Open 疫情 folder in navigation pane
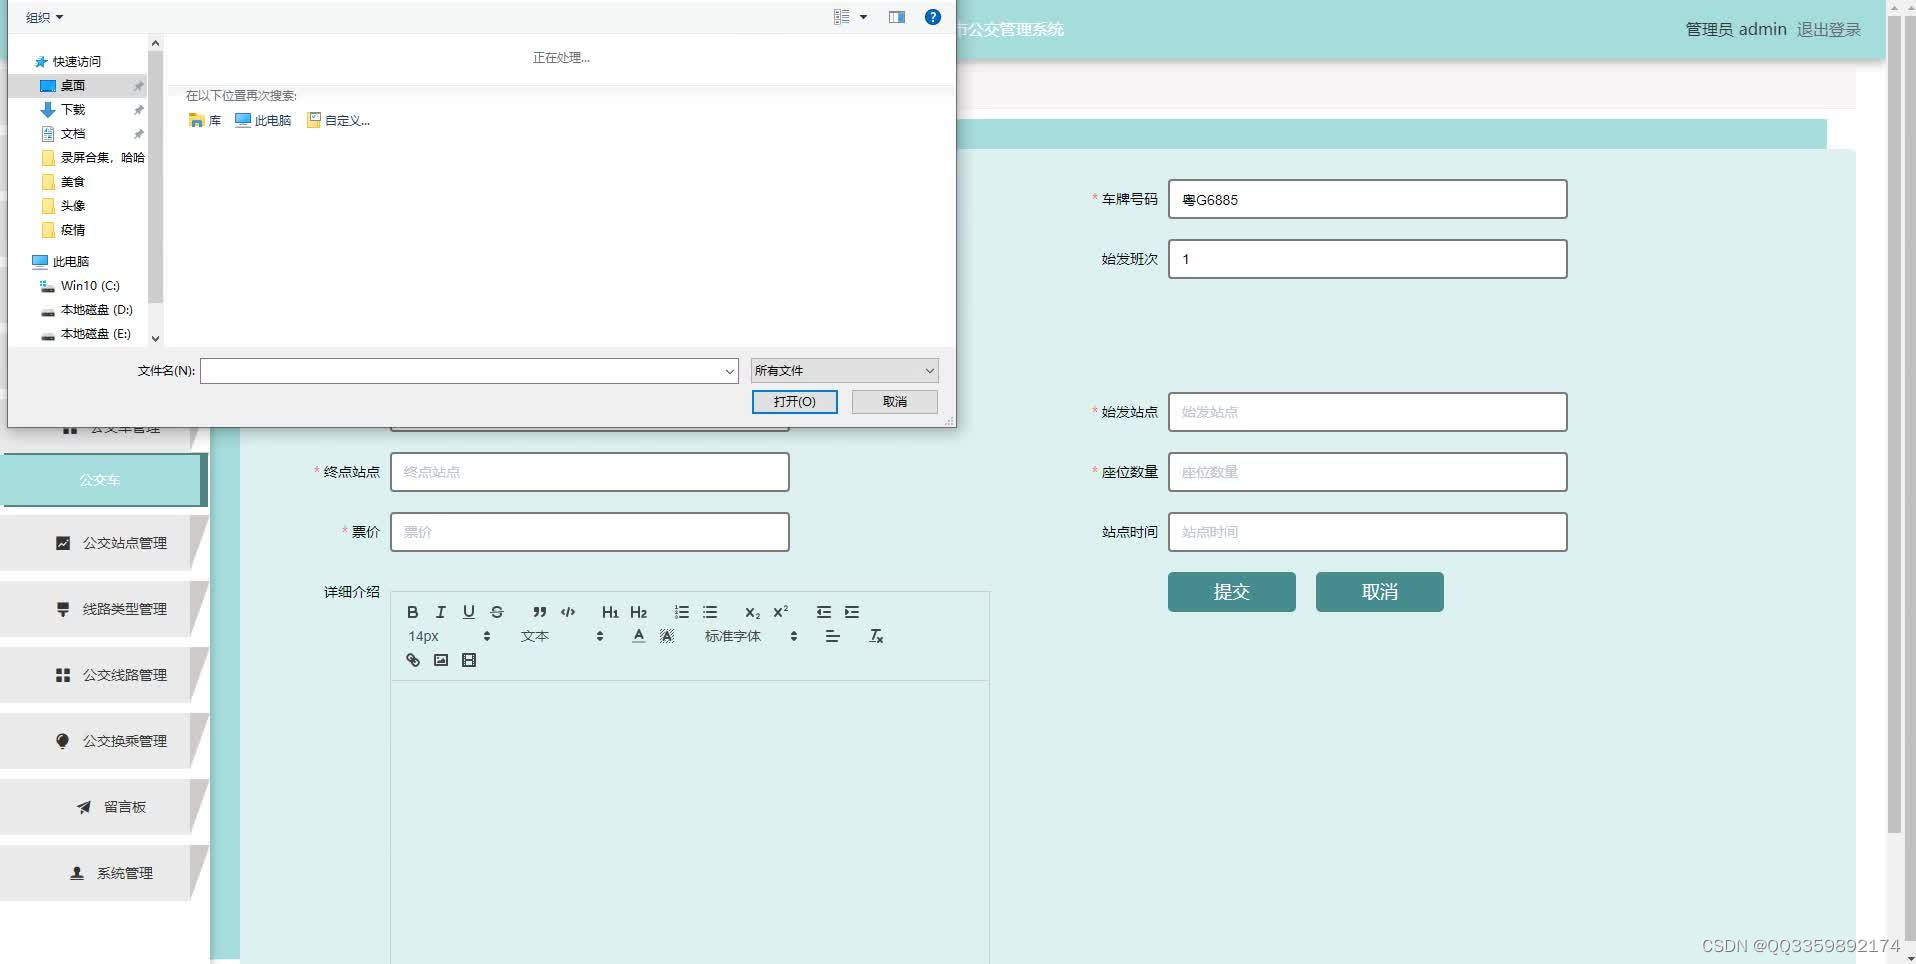Screen dimensions: 1916x964 click(72, 230)
